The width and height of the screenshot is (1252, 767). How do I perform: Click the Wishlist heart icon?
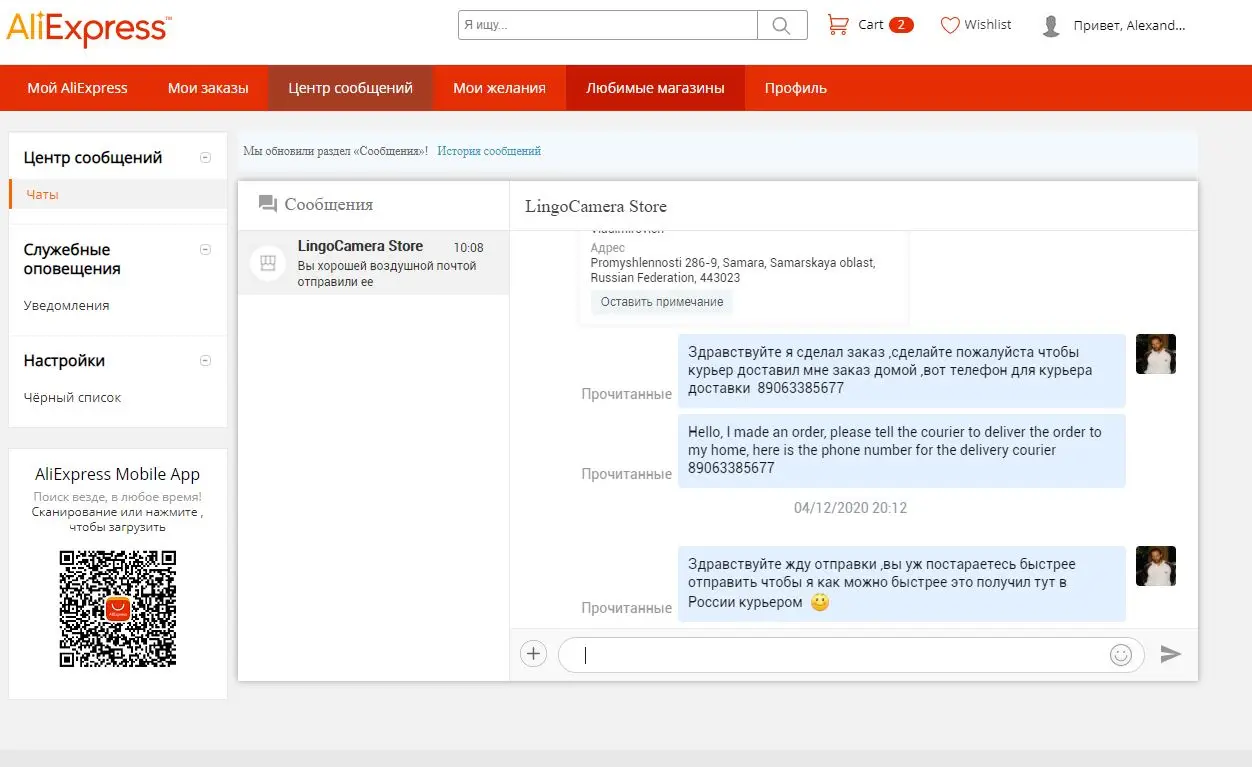pos(950,25)
